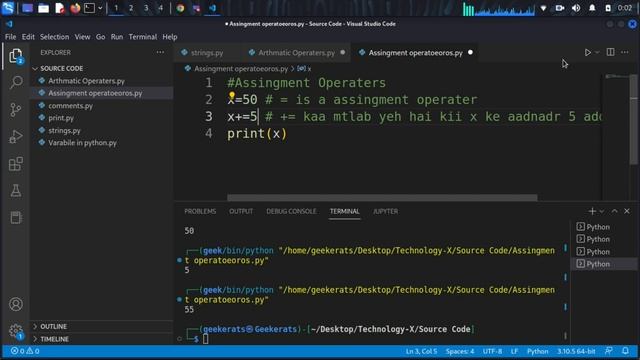Click the editor horizontal scrollbar
This screenshot has width=640, height=360.
click(x=382, y=198)
